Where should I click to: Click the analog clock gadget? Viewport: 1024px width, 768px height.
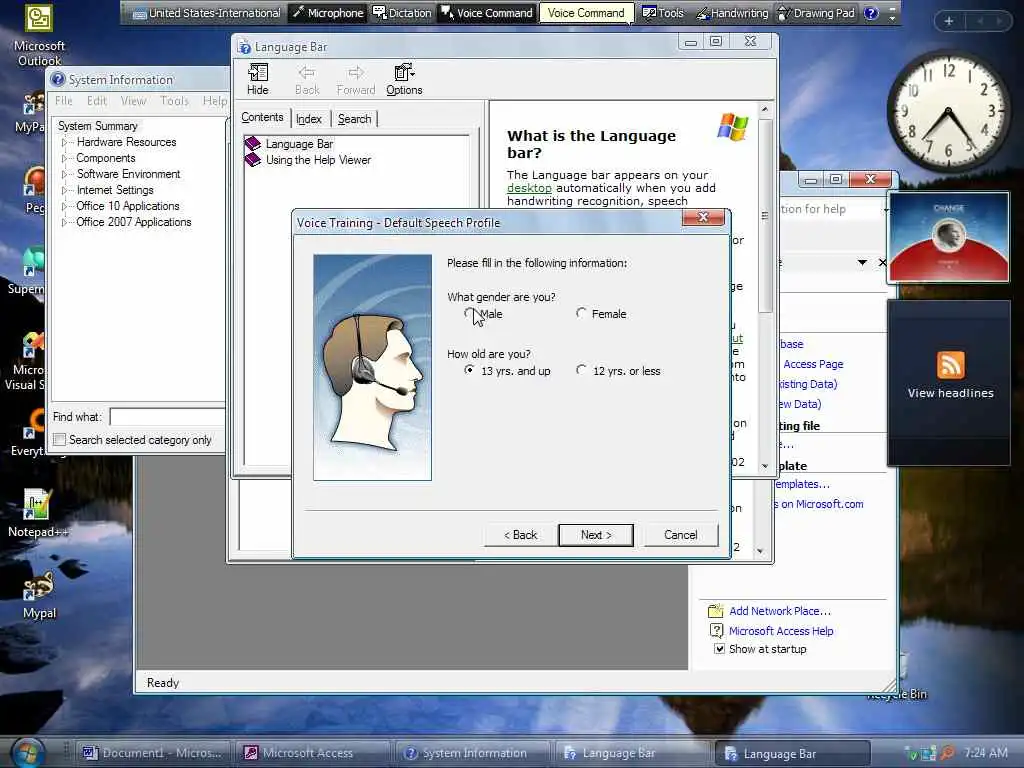pyautogui.click(x=948, y=111)
